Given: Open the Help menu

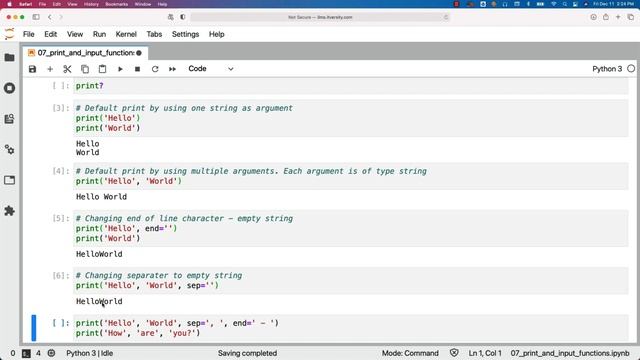Looking at the screenshot, I should pos(217,34).
